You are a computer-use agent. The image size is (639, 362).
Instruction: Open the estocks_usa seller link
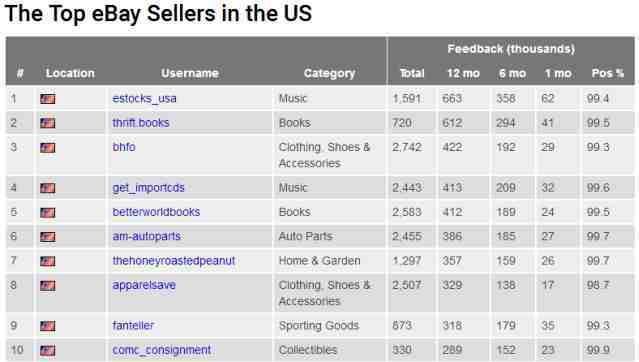(144, 99)
